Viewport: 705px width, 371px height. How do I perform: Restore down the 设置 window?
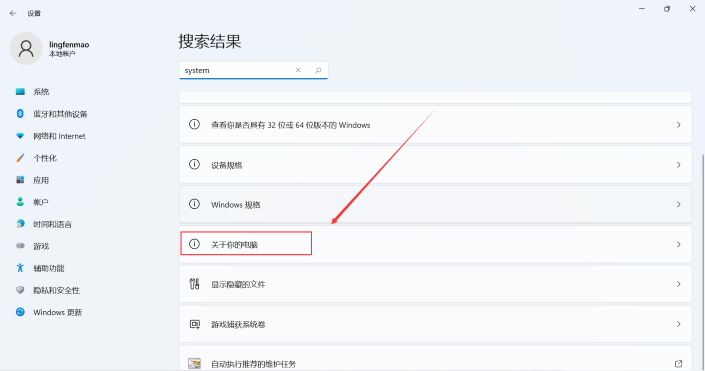(x=667, y=9)
